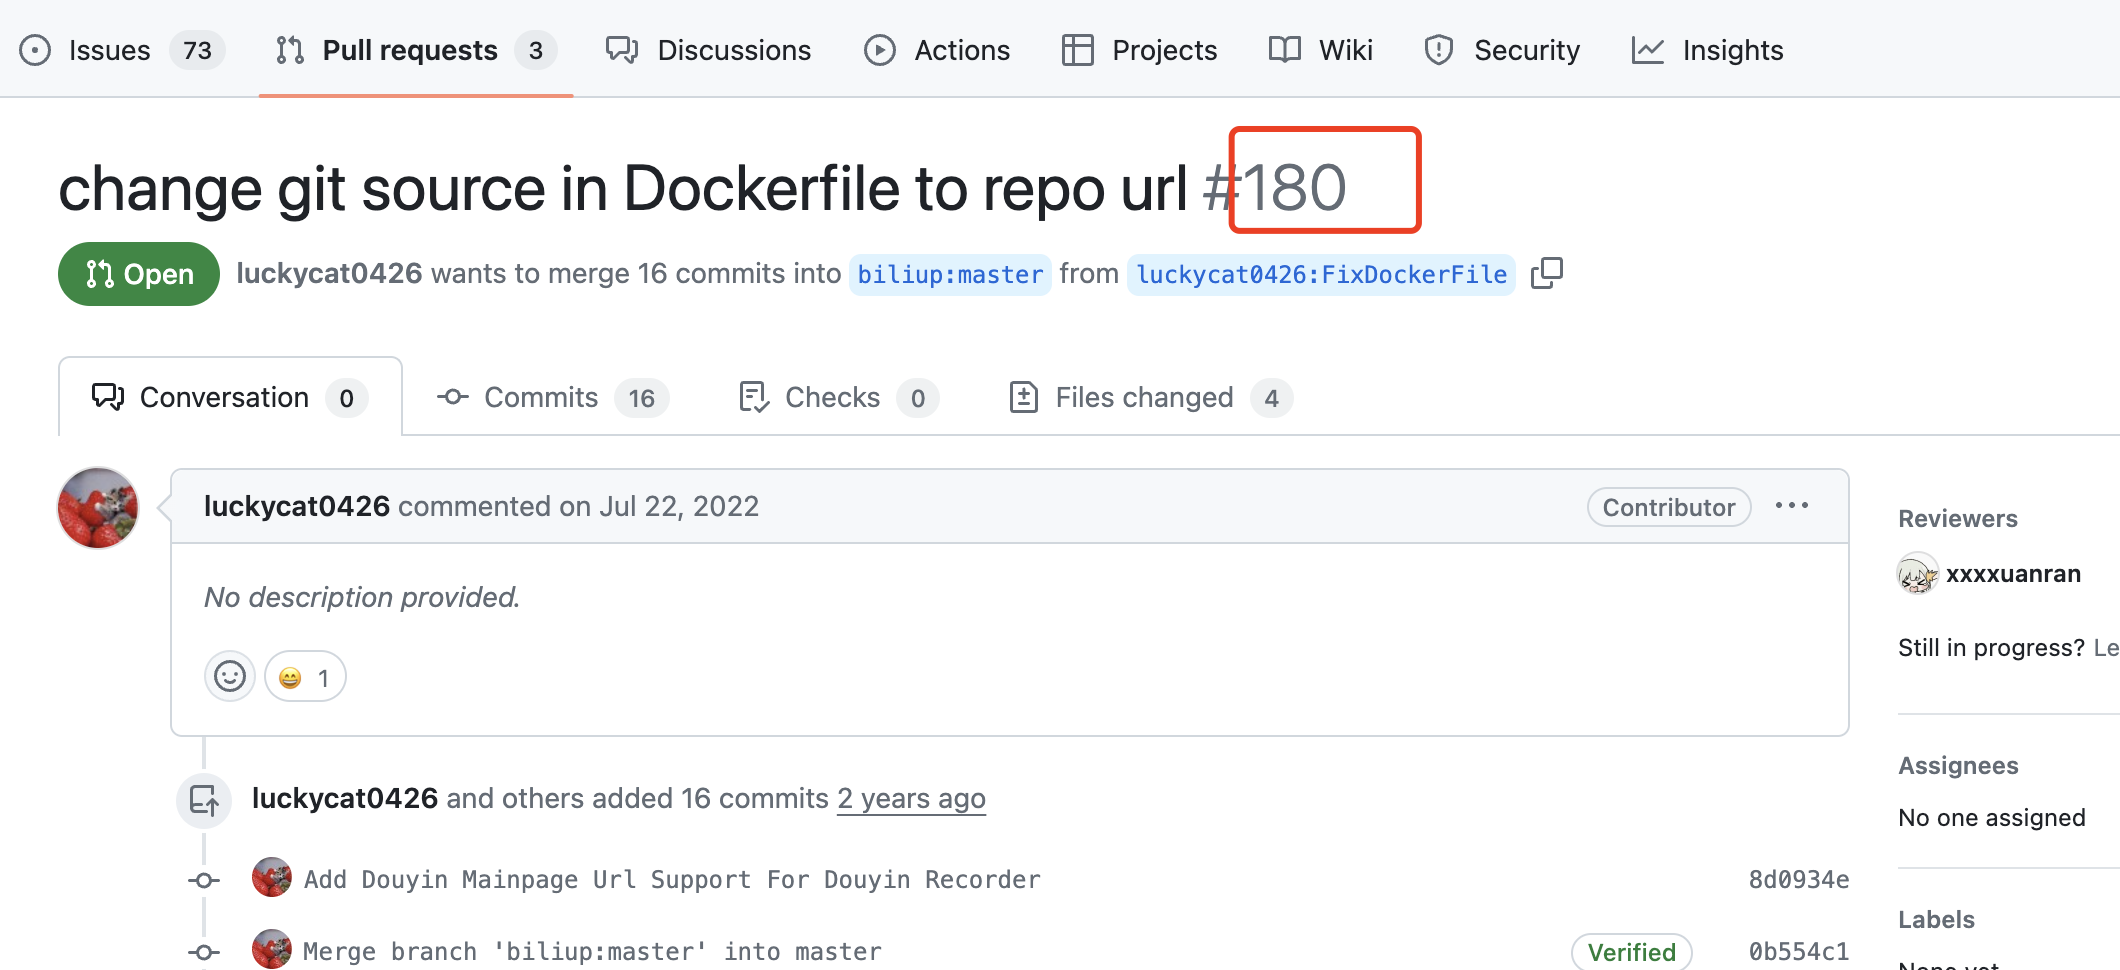Open the Issues icon in the repository navigation
This screenshot has width=2120, height=970.
(x=37, y=50)
